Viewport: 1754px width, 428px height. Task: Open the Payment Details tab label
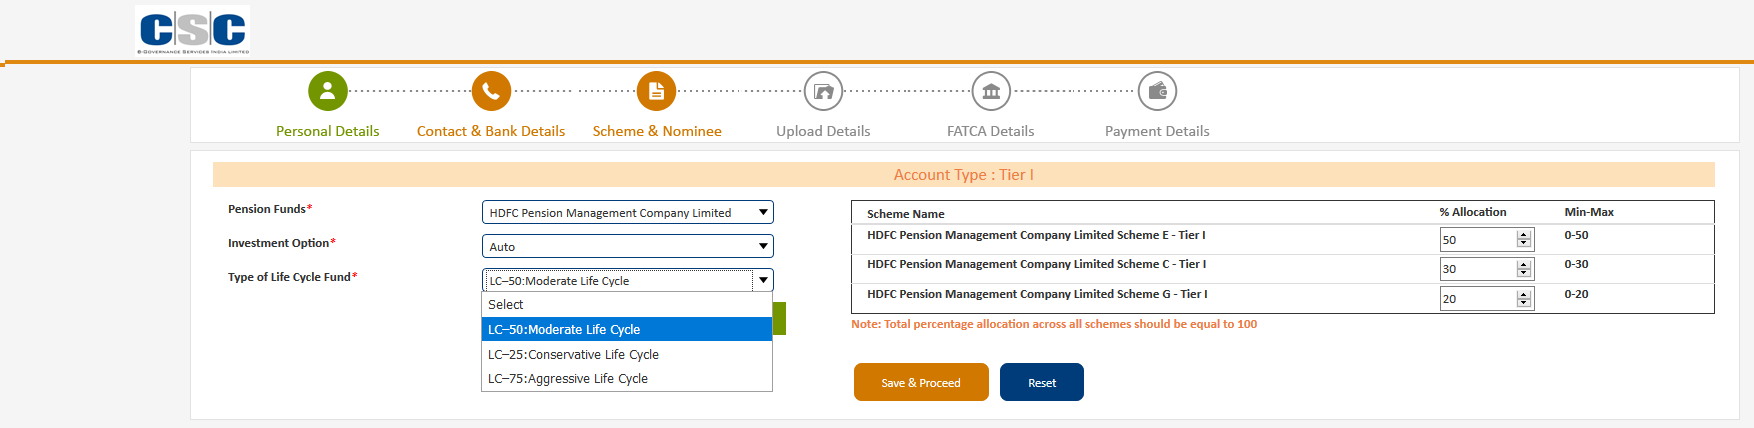(x=1157, y=131)
